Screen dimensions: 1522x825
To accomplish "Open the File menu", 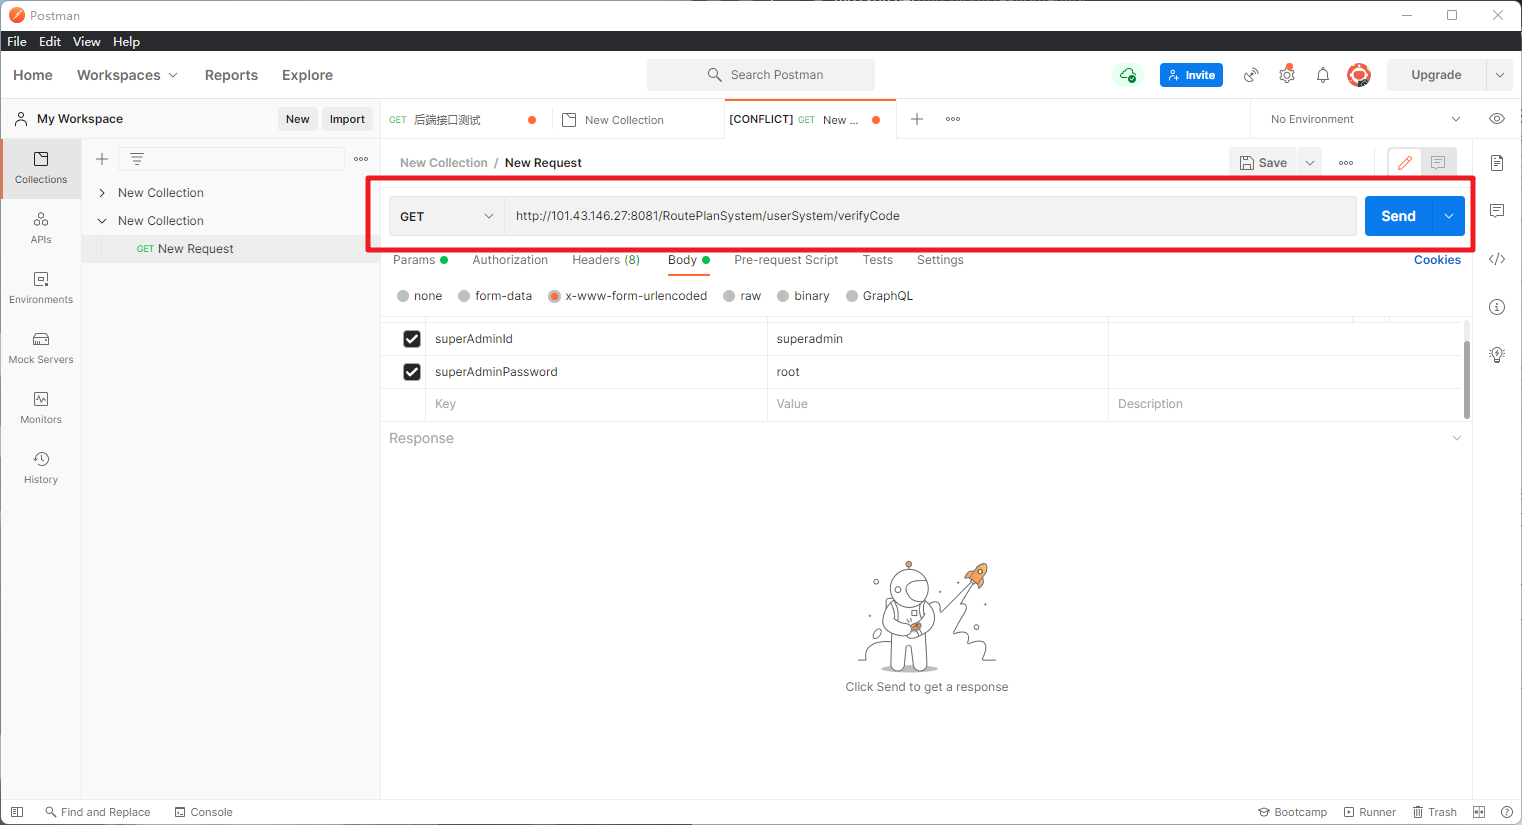I will (x=17, y=42).
